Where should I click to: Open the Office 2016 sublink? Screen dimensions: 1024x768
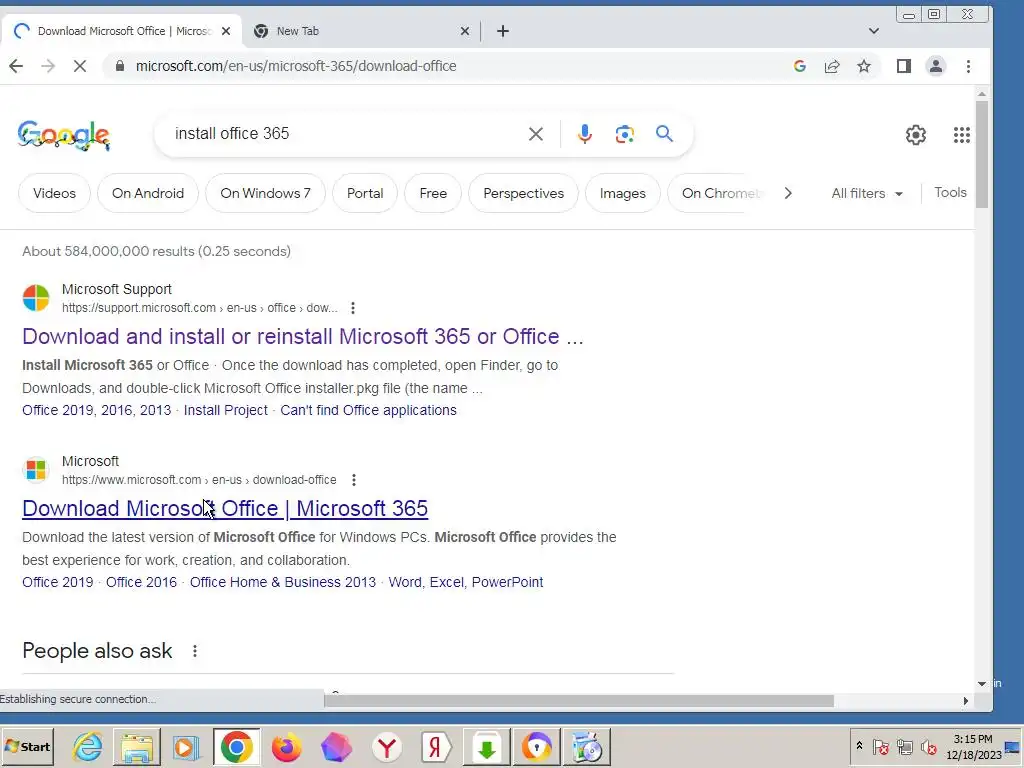point(141,582)
